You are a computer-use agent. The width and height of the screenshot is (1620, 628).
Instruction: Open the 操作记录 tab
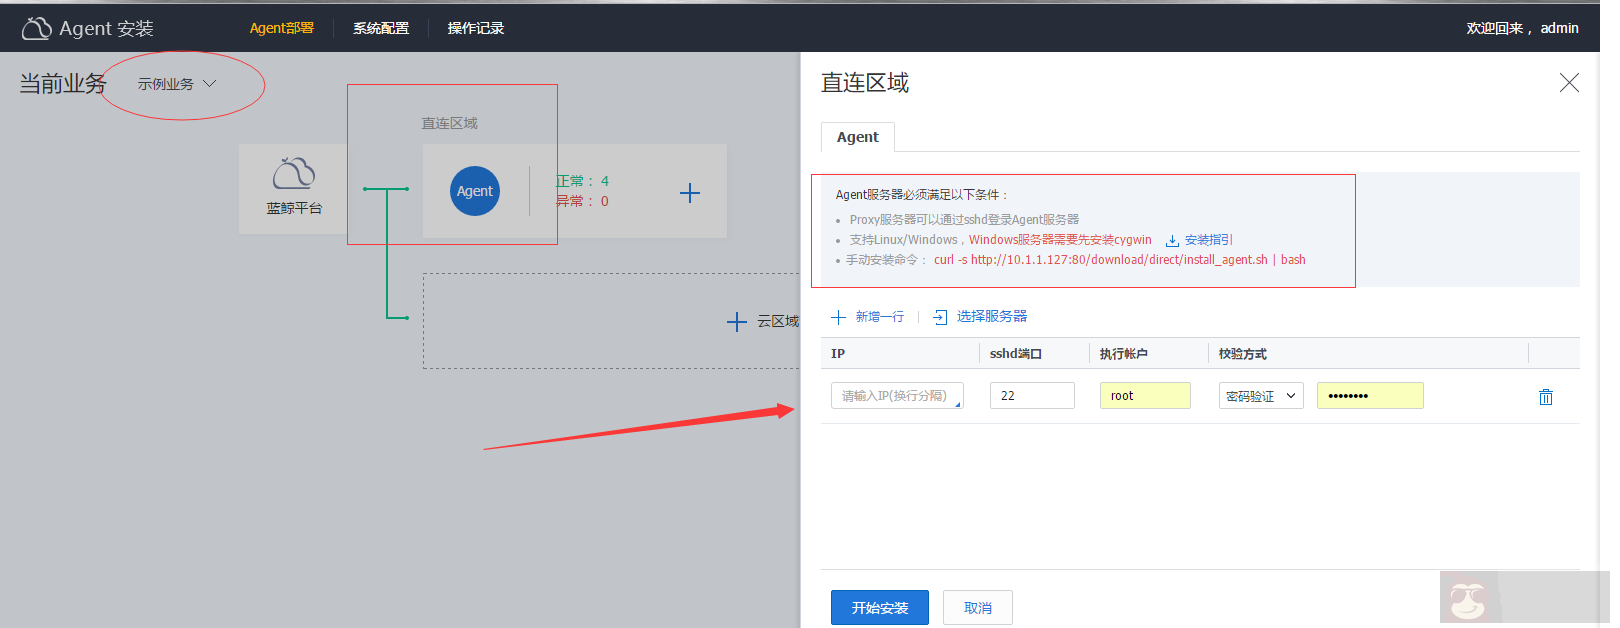(476, 28)
